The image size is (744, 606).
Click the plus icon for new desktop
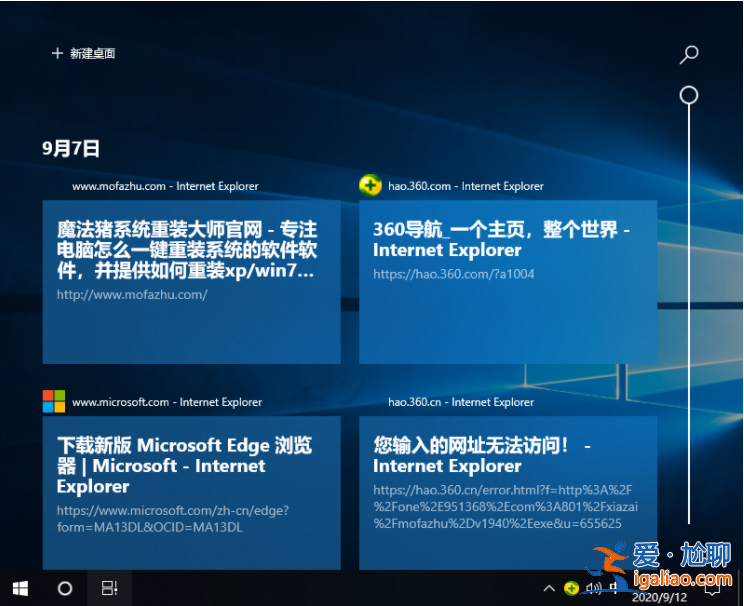tap(57, 53)
